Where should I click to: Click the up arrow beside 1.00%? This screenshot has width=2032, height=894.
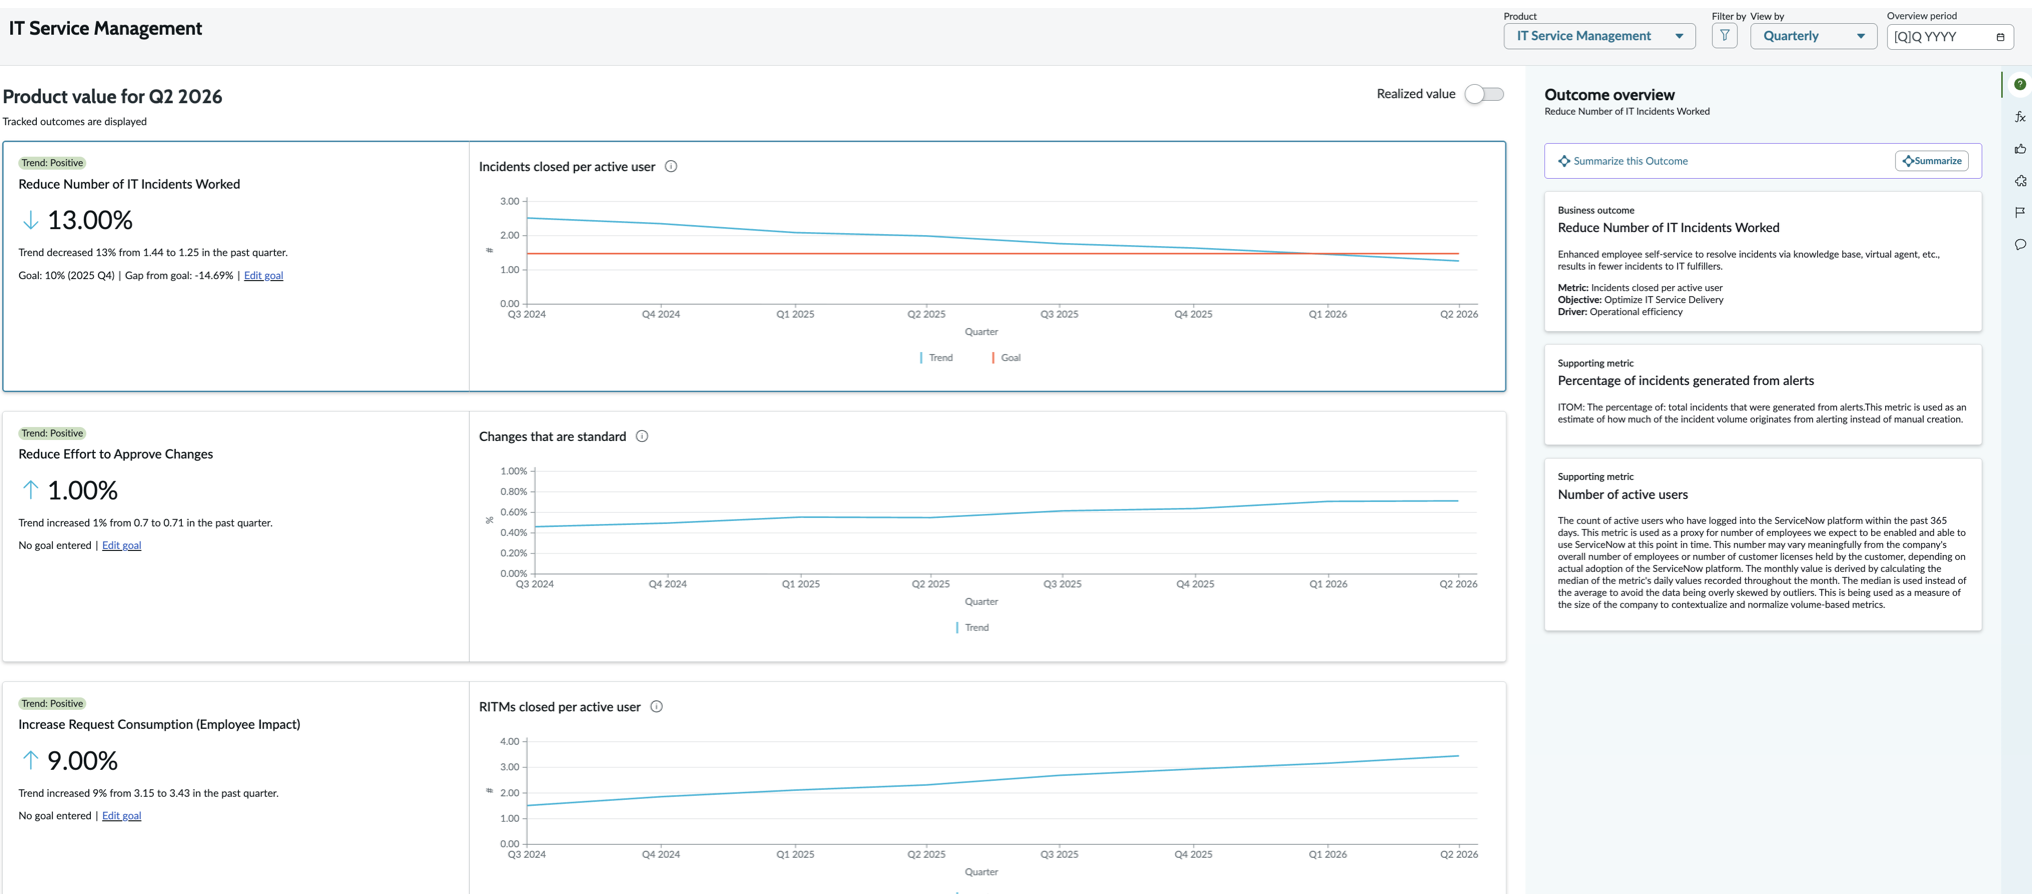(30, 490)
